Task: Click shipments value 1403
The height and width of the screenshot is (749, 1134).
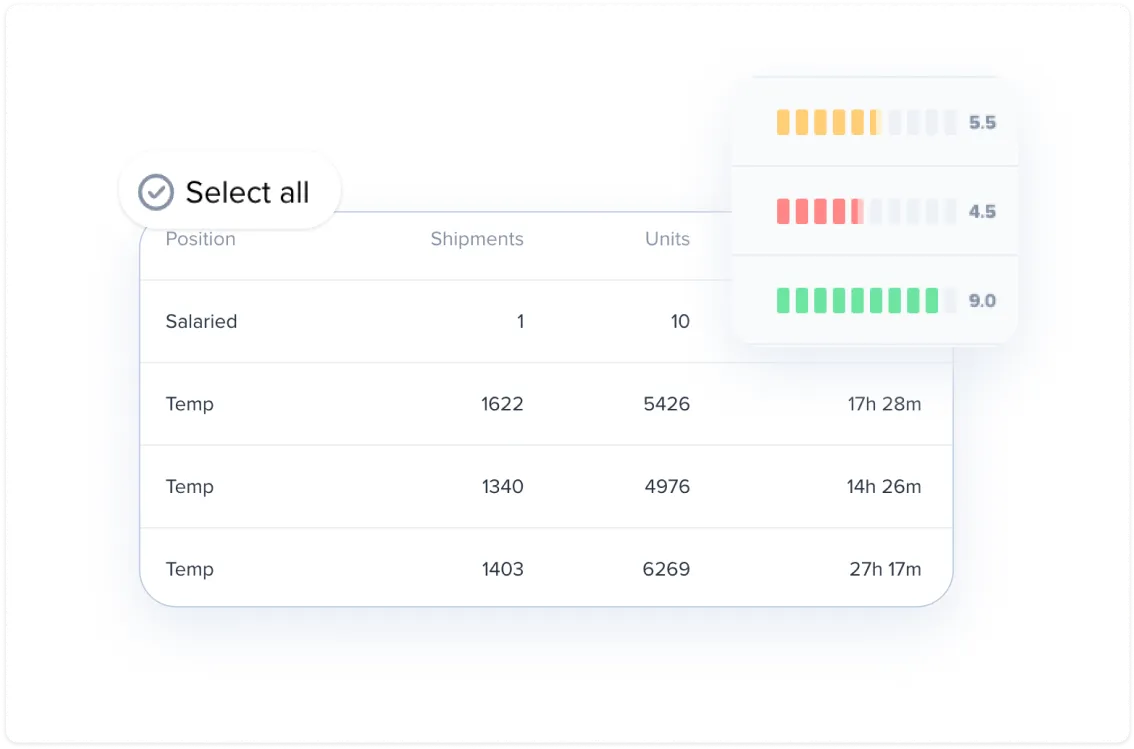Action: click(502, 569)
